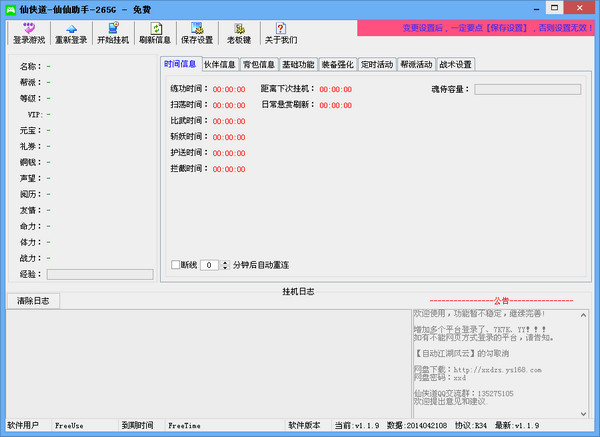Viewport: 600px width, 437px height.
Task: Click the reconnect minutes spinner arrows
Action: tap(223, 265)
